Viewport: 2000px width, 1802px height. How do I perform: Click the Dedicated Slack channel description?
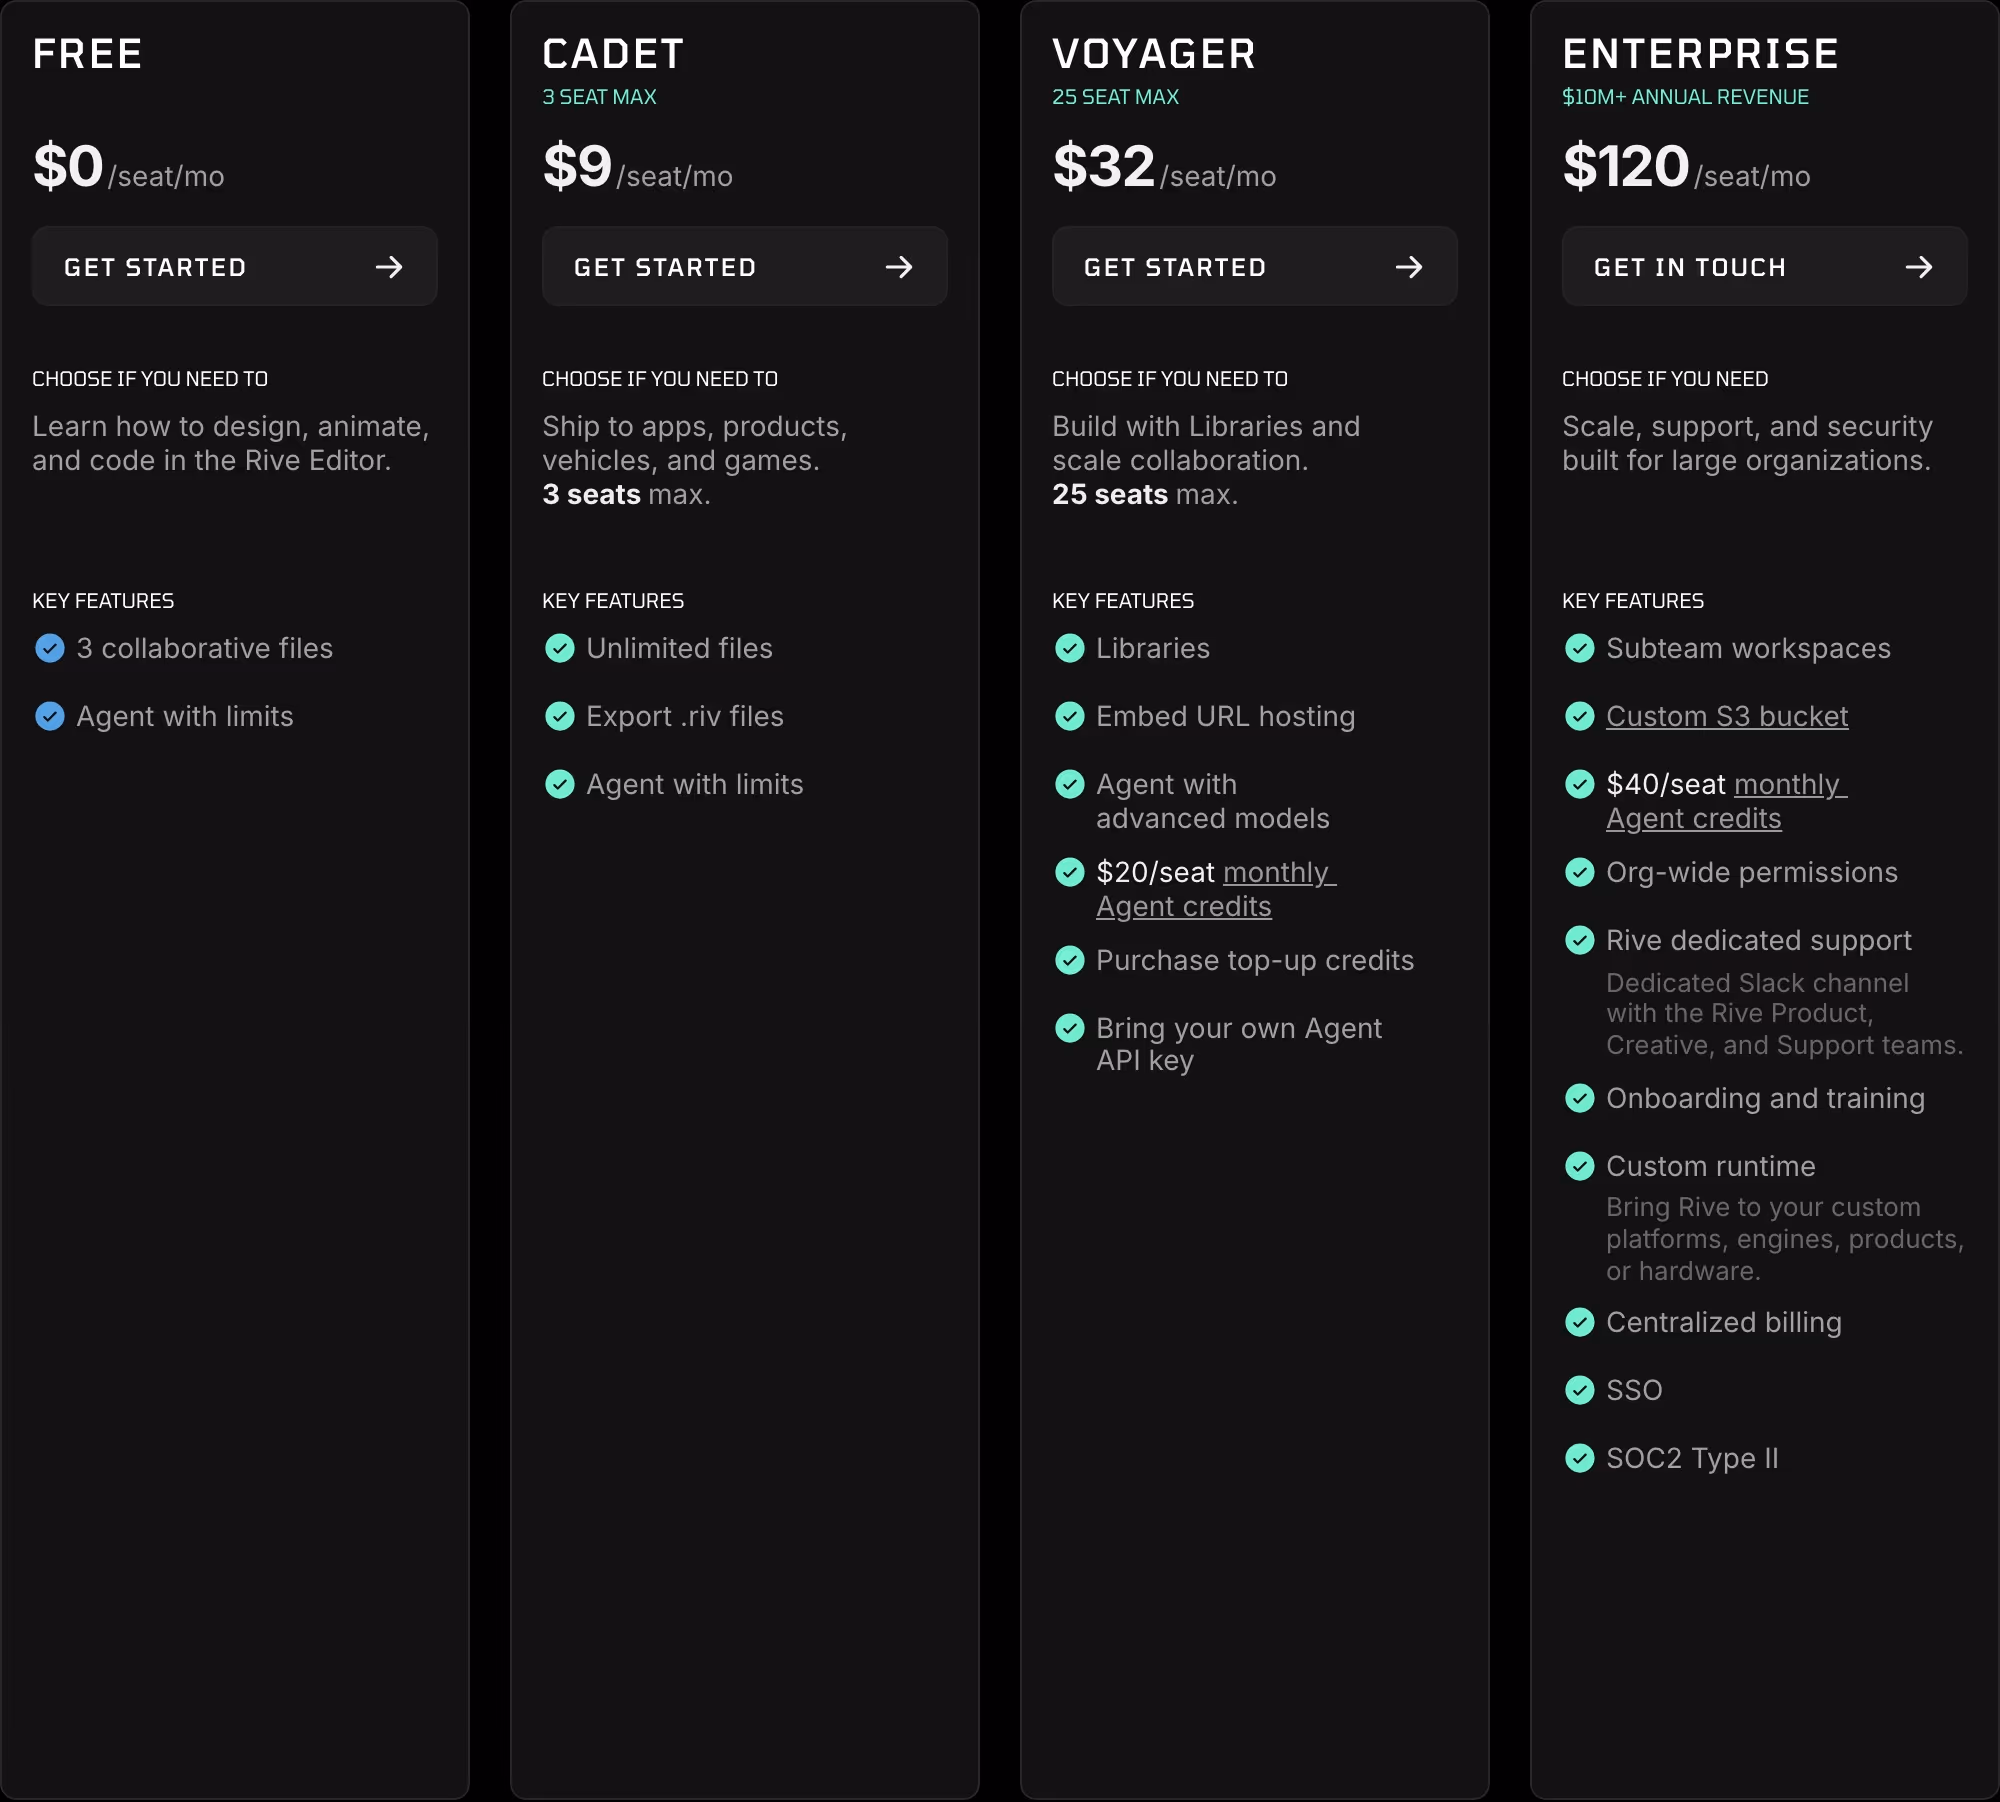point(1785,1014)
